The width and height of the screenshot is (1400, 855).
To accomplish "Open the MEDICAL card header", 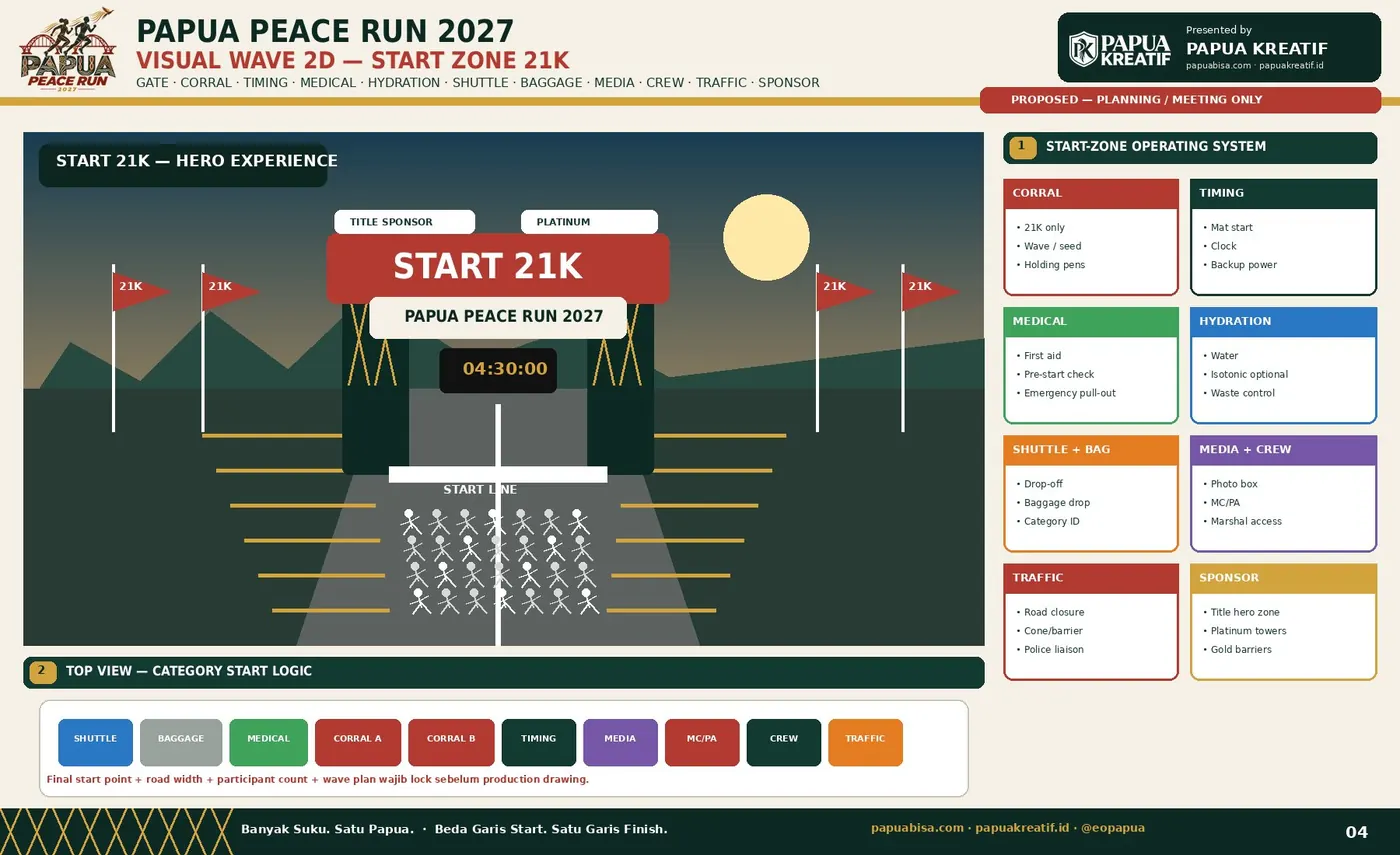I will [x=1091, y=322].
